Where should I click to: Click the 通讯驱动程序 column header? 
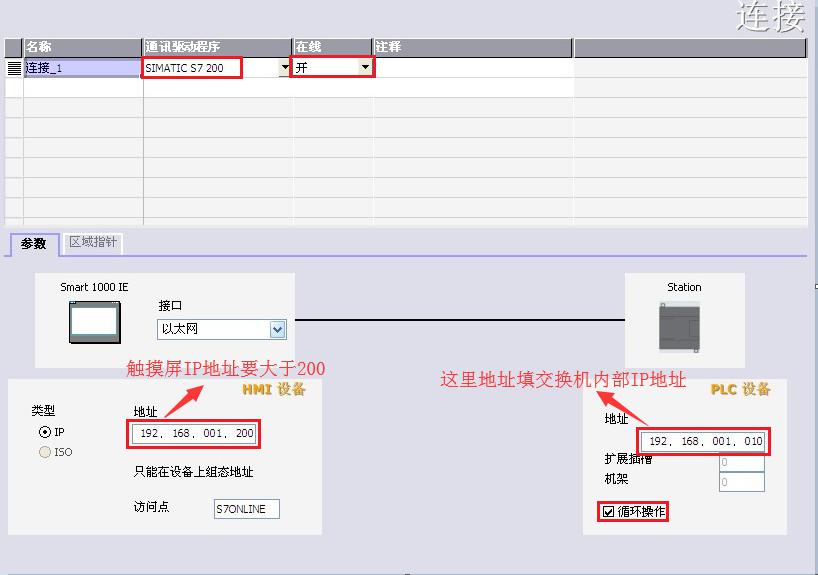click(x=216, y=47)
